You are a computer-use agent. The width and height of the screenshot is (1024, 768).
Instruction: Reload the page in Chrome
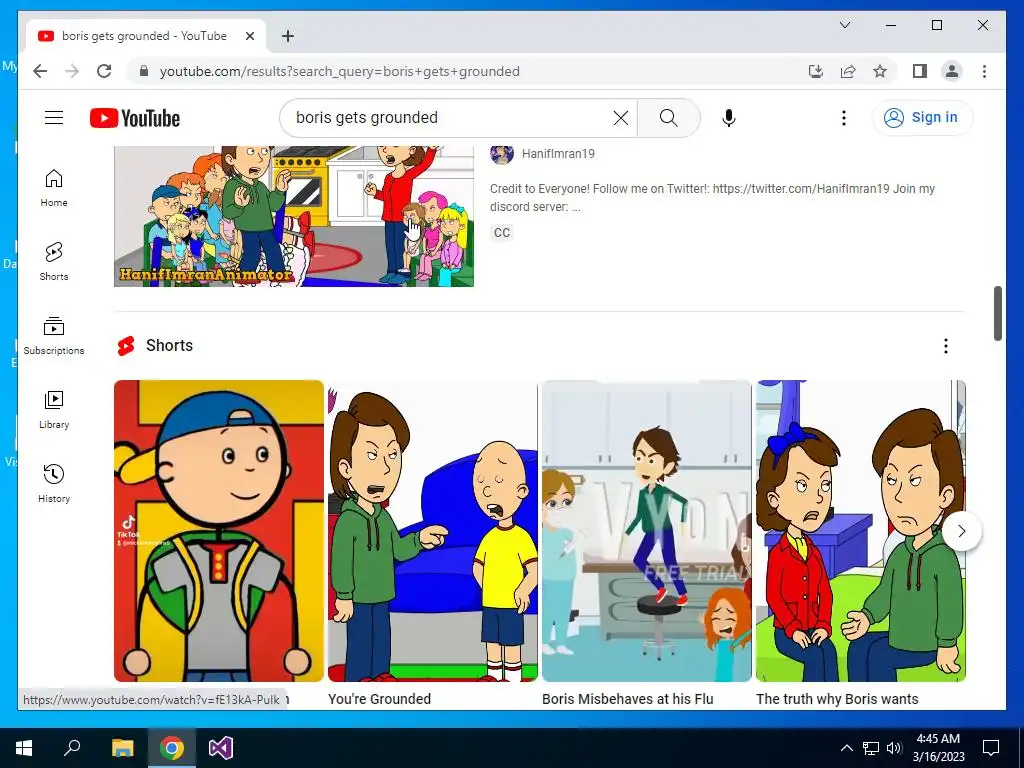(104, 71)
